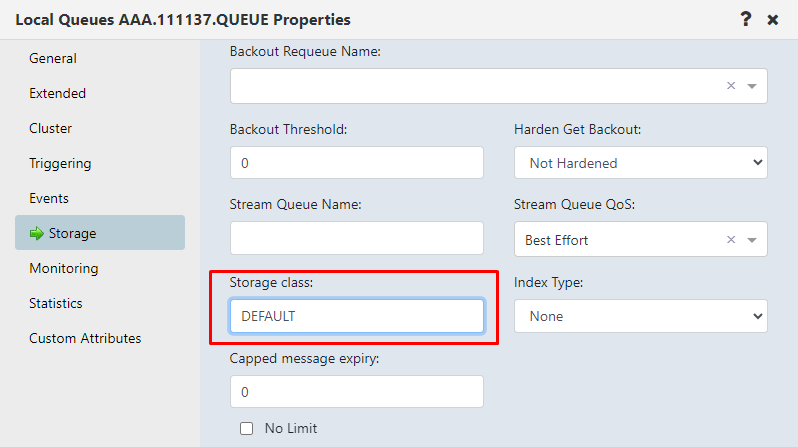Open the Stream Queue QoS dropdown arrow
798x447 pixels.
tap(752, 240)
